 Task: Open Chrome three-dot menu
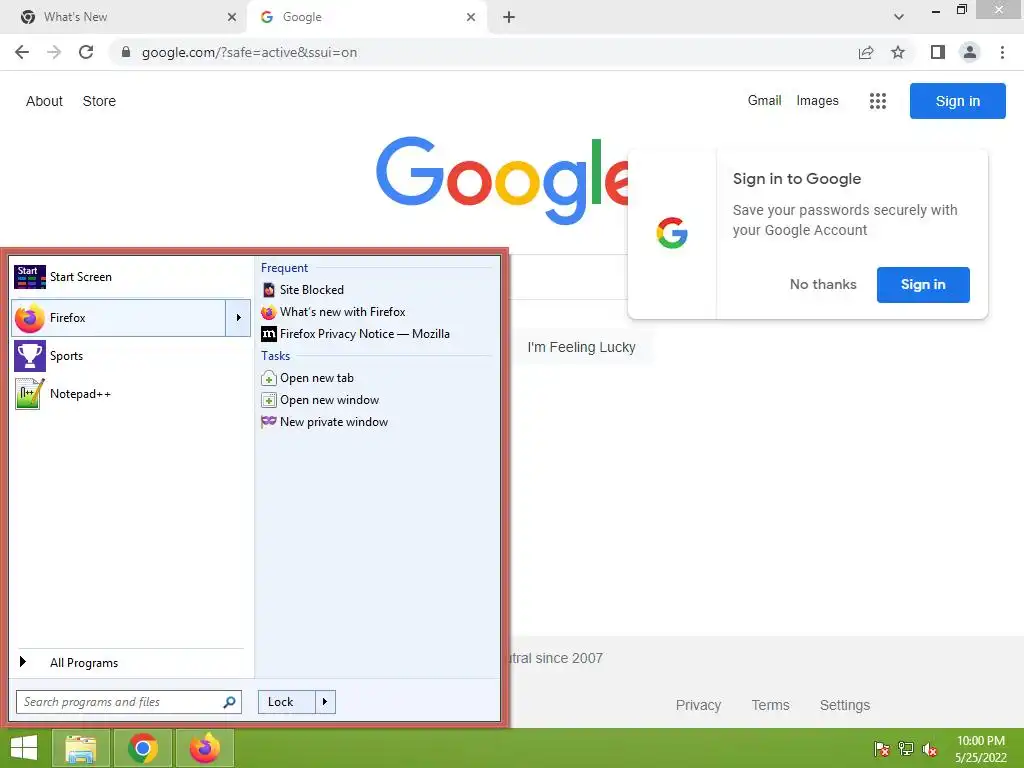(1002, 52)
